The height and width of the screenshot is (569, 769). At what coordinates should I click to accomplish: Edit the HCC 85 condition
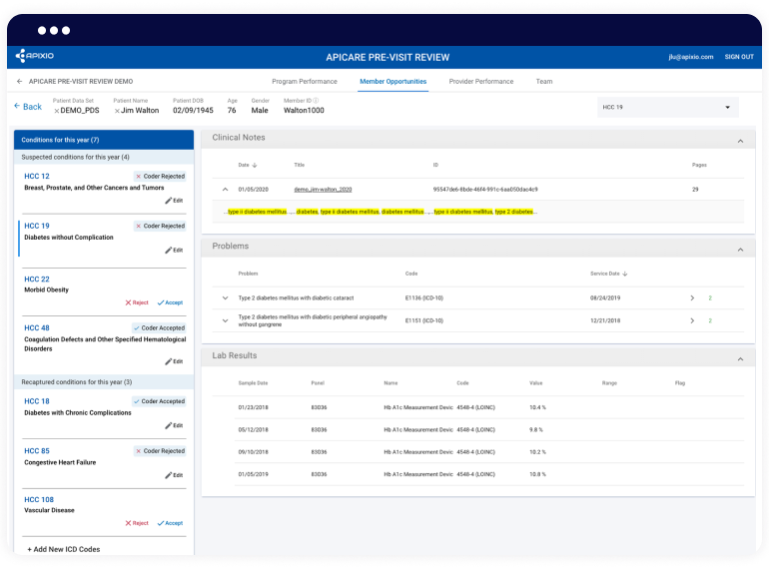pyautogui.click(x=174, y=475)
